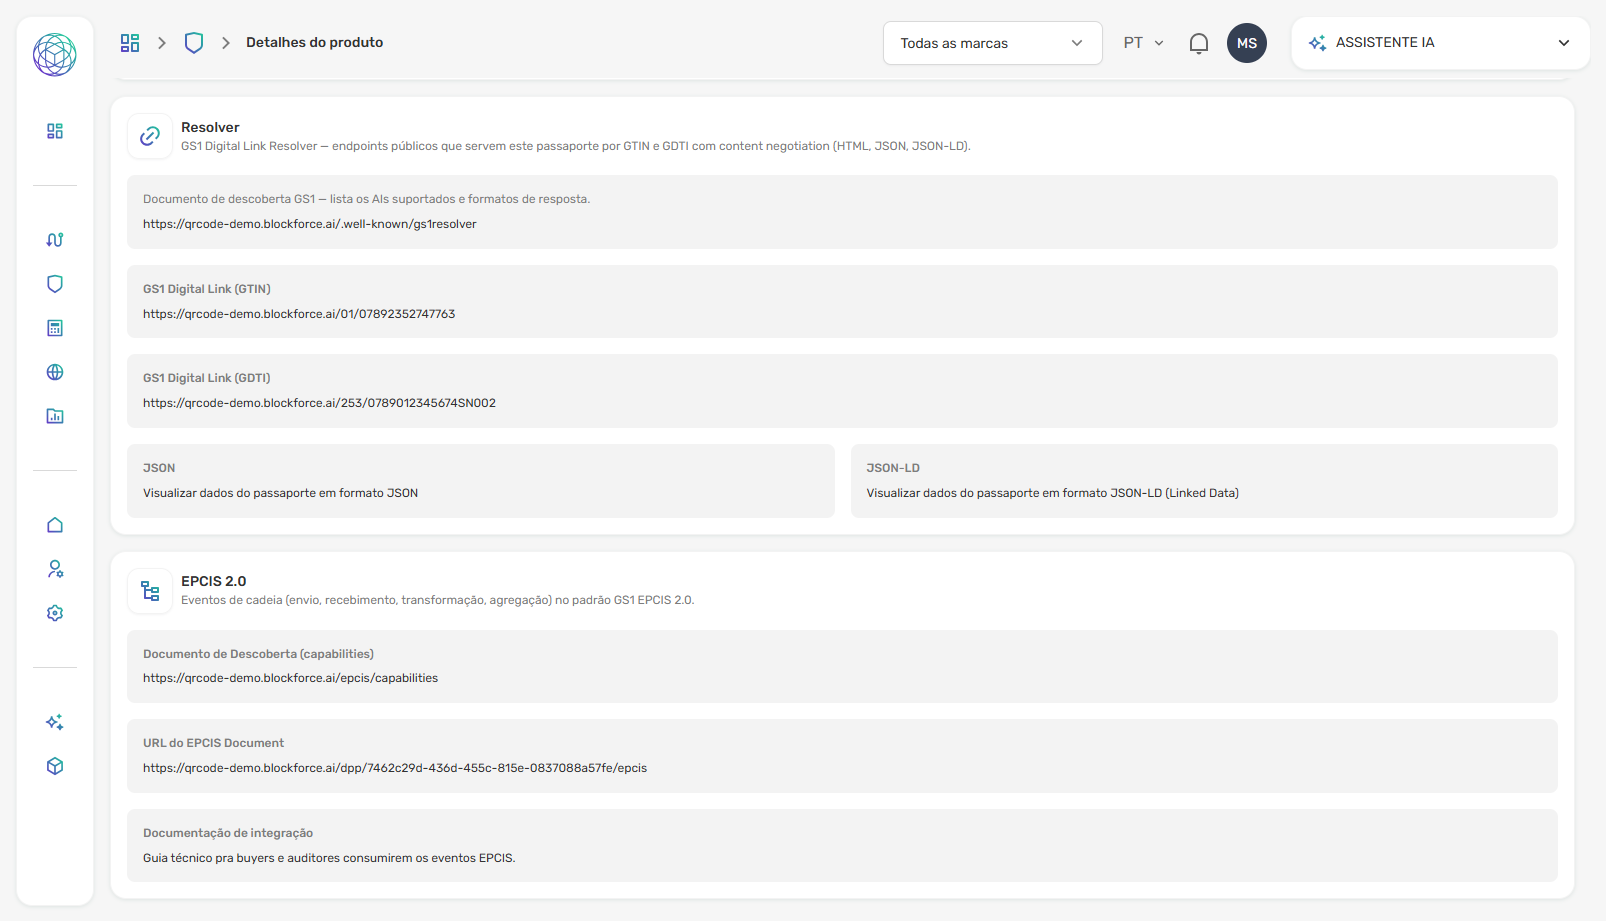Open the Todas as marcas dropdown
The height and width of the screenshot is (921, 1606).
coord(993,43)
